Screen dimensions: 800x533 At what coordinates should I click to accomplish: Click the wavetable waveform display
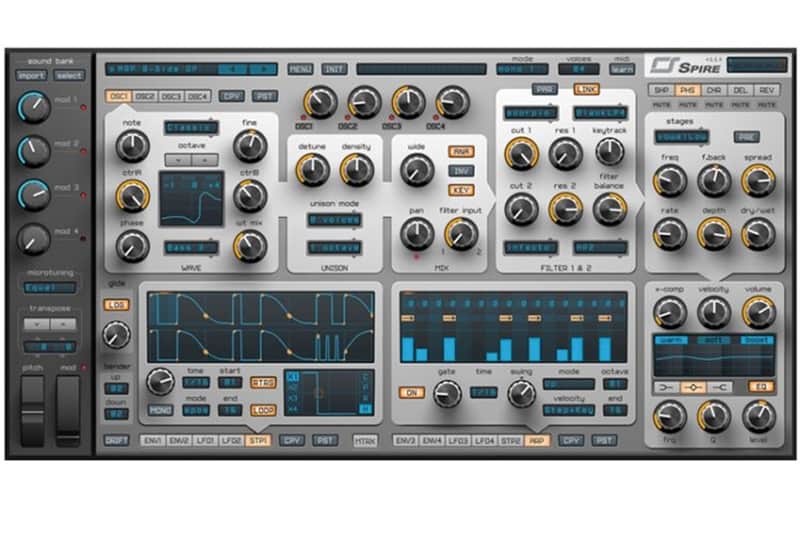coord(191,199)
